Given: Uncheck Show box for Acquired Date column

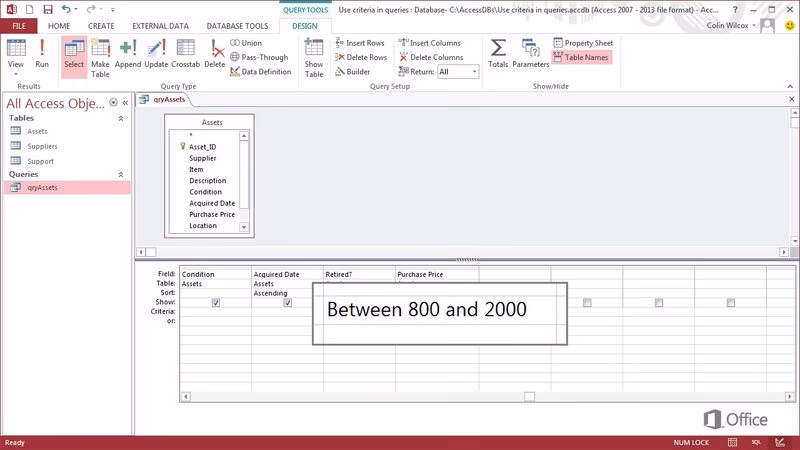Looking at the screenshot, I should coord(288,303).
